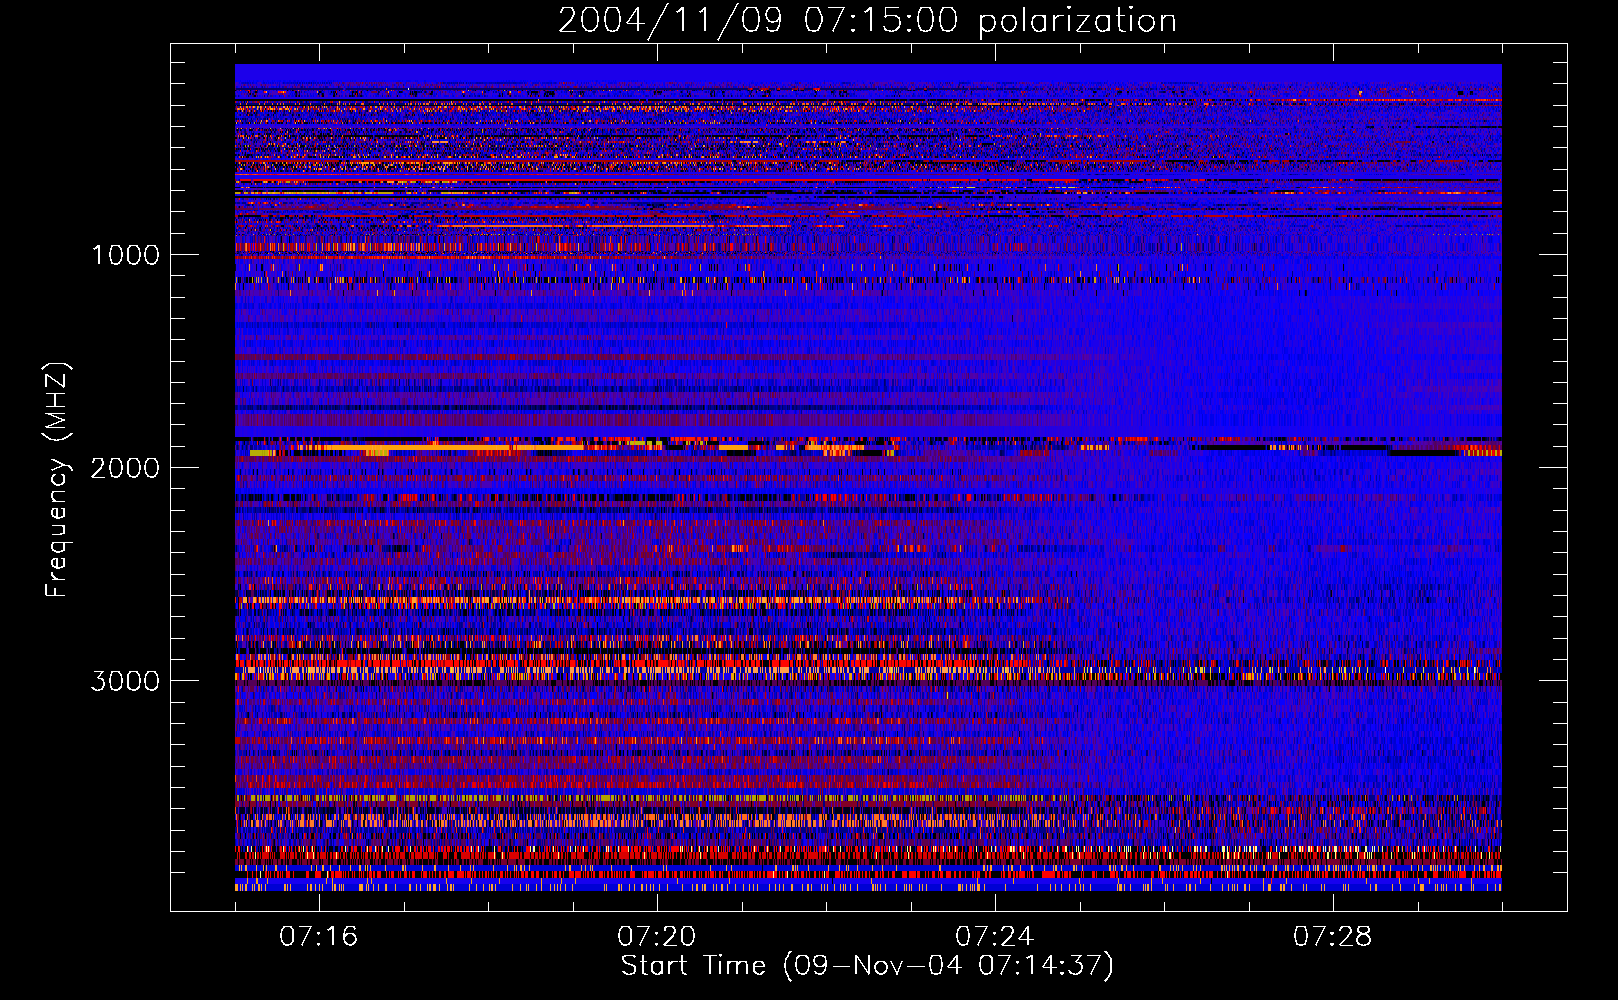Click the plot title "2004/11/09 07:15:00 polarization"
The width and height of the screenshot is (1618, 1000).
click(x=867, y=20)
